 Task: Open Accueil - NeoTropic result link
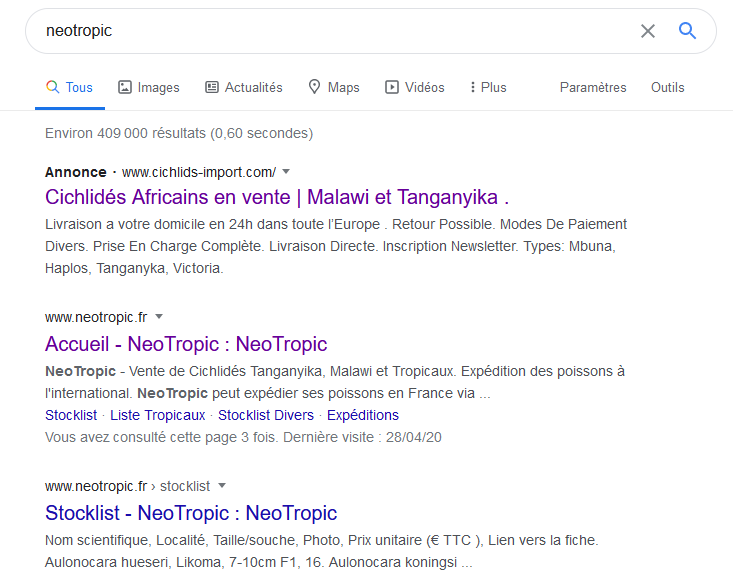pos(186,344)
